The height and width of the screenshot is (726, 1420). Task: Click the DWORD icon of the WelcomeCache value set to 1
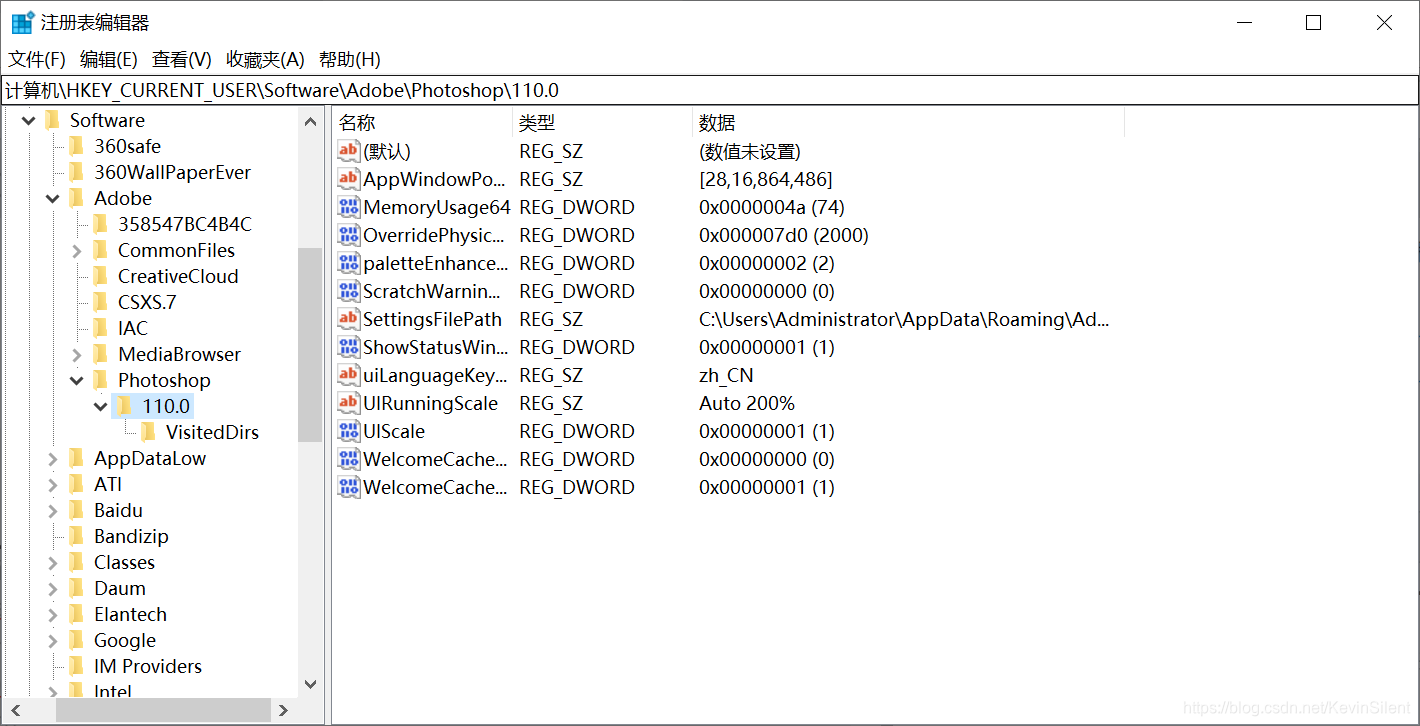(x=348, y=487)
